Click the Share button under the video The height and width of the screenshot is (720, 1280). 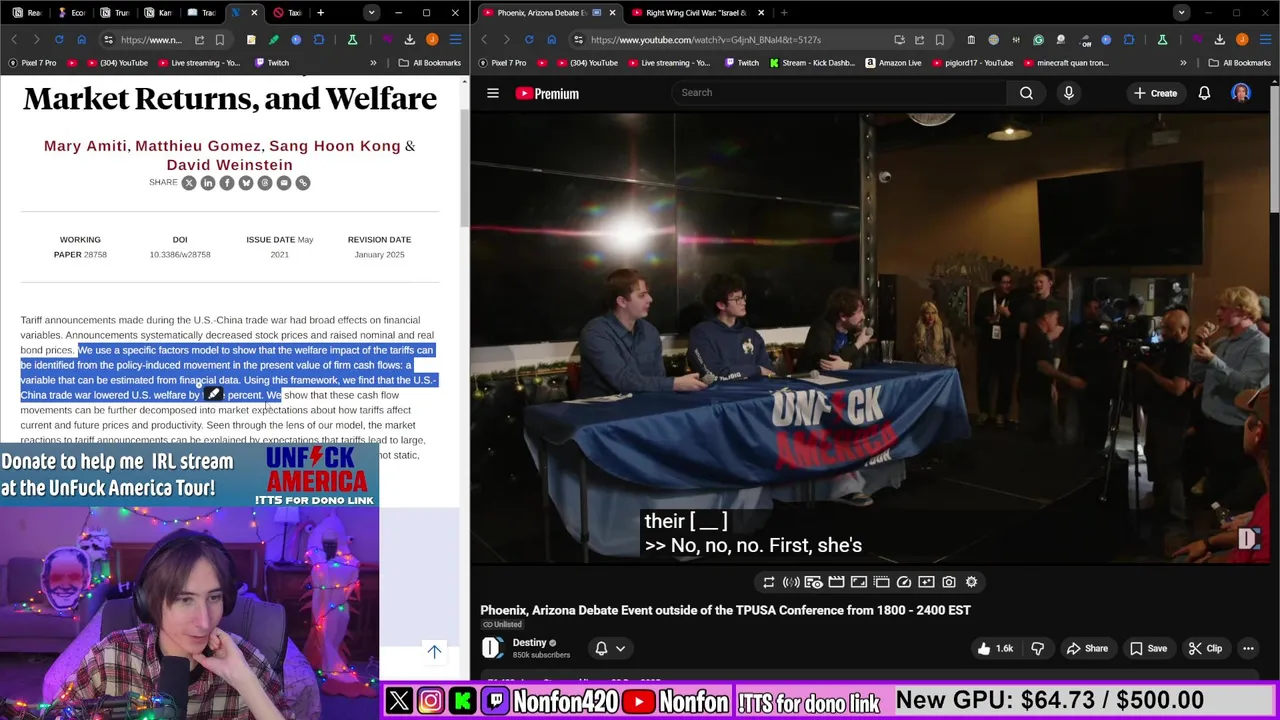click(x=1087, y=648)
